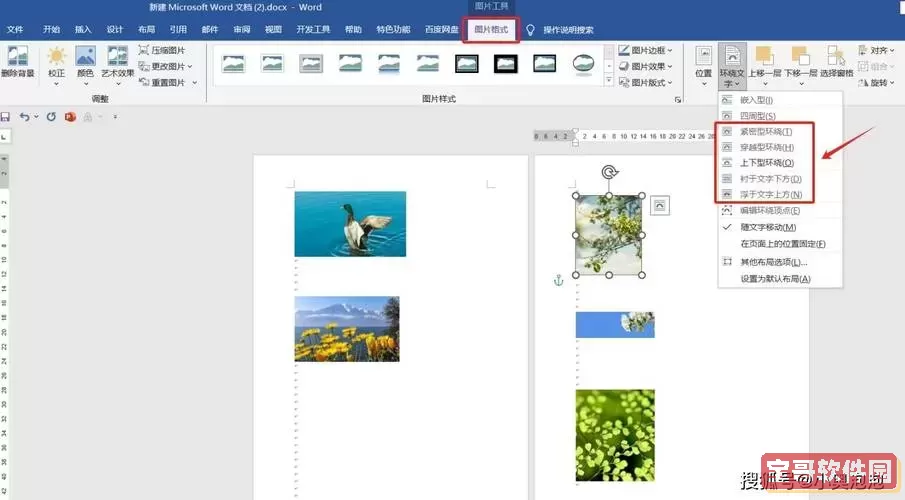The height and width of the screenshot is (500, 905).
Task: Open the 对齐 (Align) dropdown
Action: [x=876, y=50]
